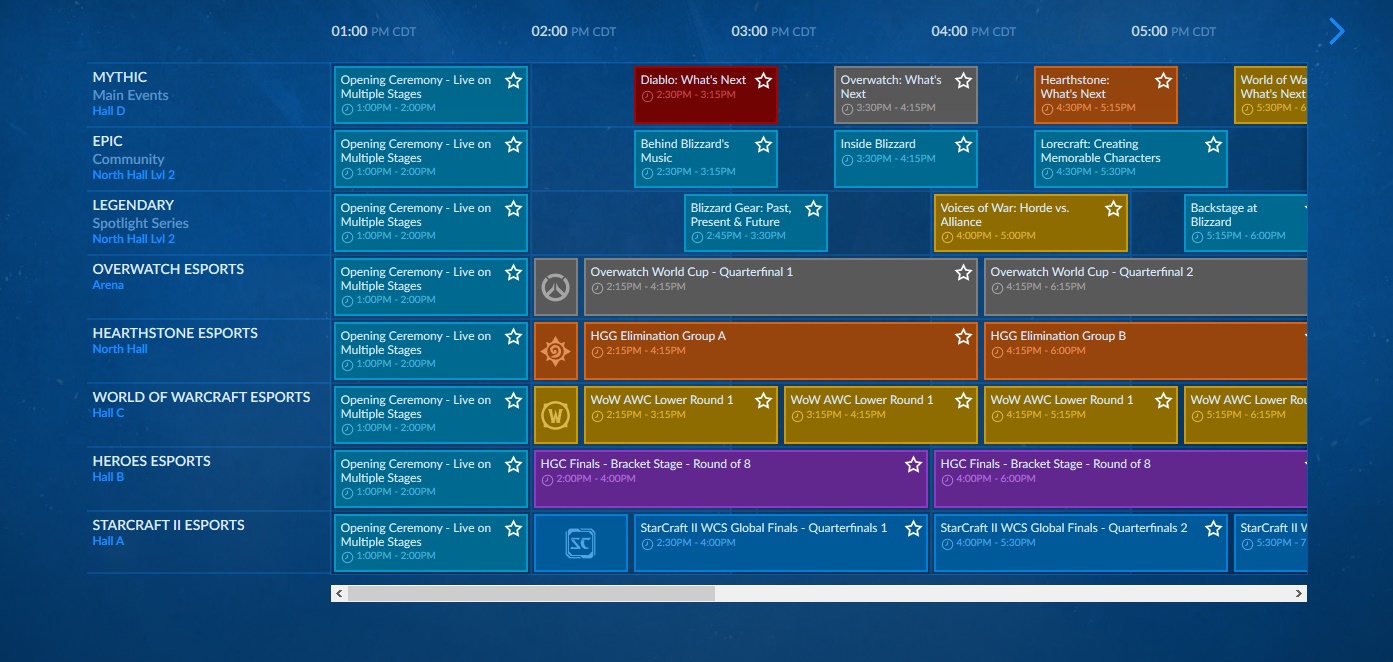This screenshot has width=1393, height=662.
Task: Click the Hearthstone logo icon
Action: tap(556, 351)
